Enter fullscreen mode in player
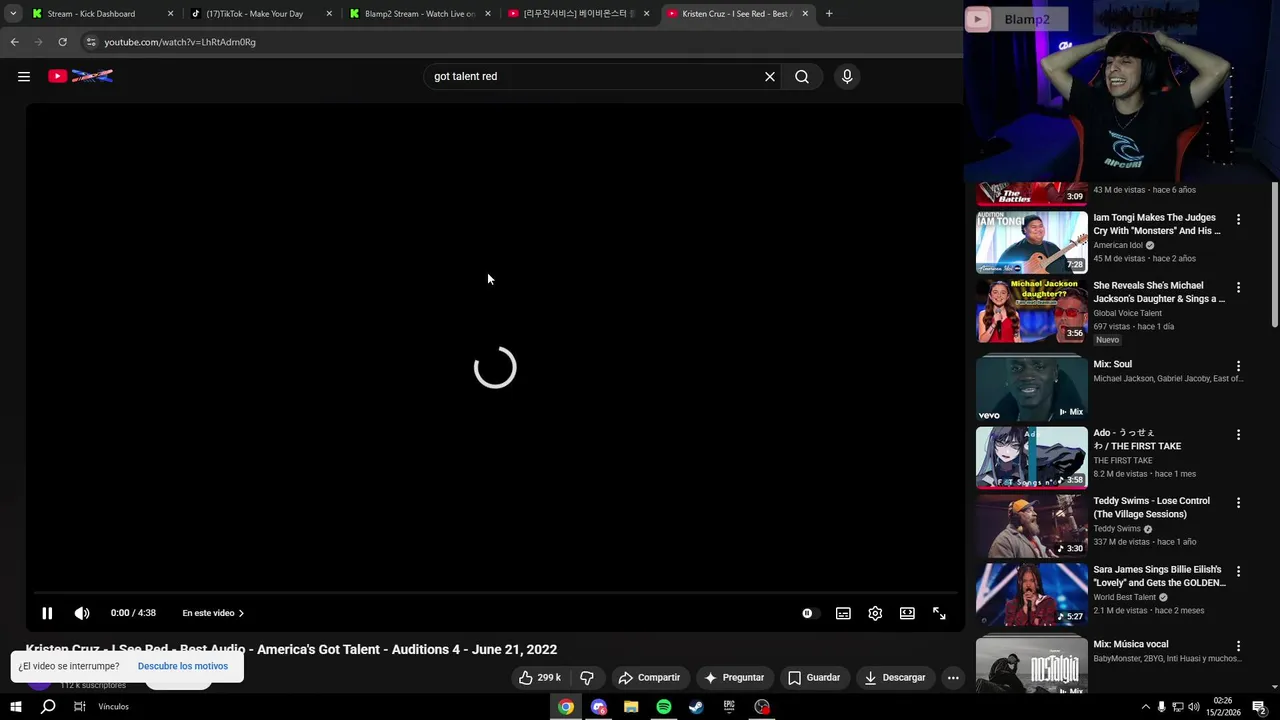The height and width of the screenshot is (720, 1280). (x=939, y=613)
